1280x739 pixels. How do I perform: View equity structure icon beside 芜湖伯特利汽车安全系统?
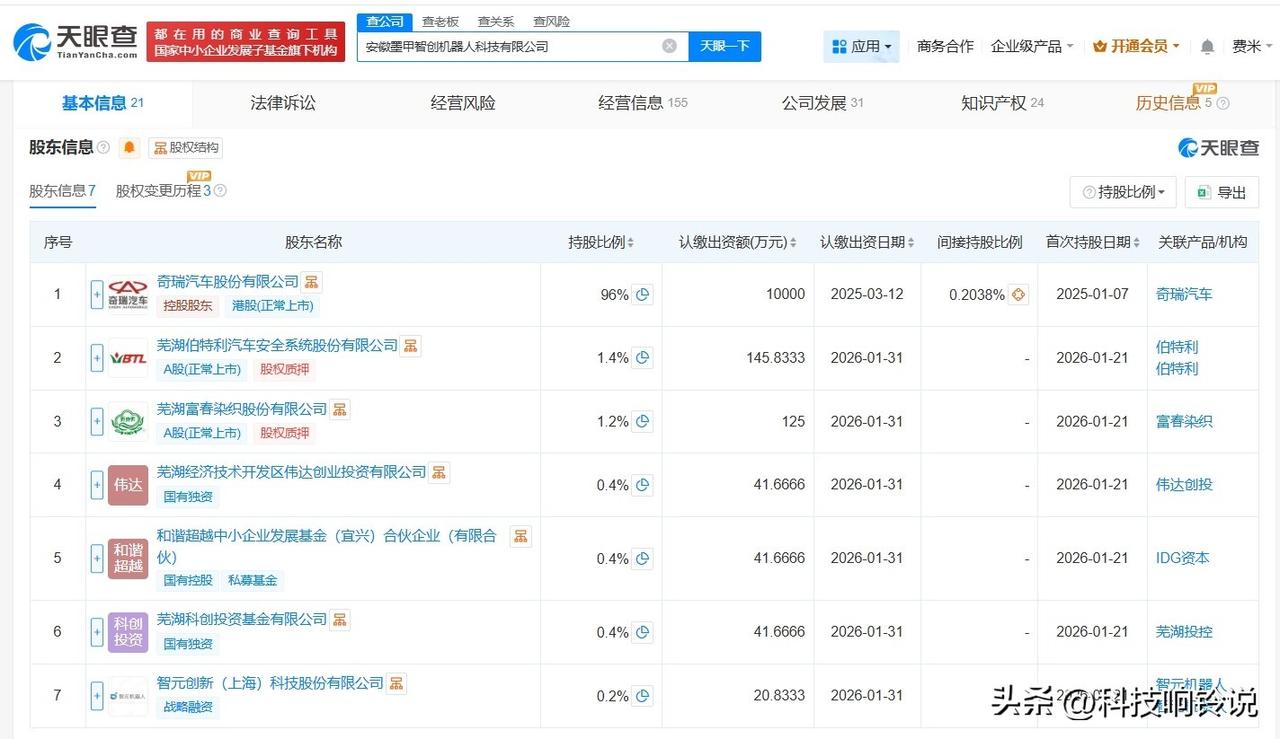(410, 346)
